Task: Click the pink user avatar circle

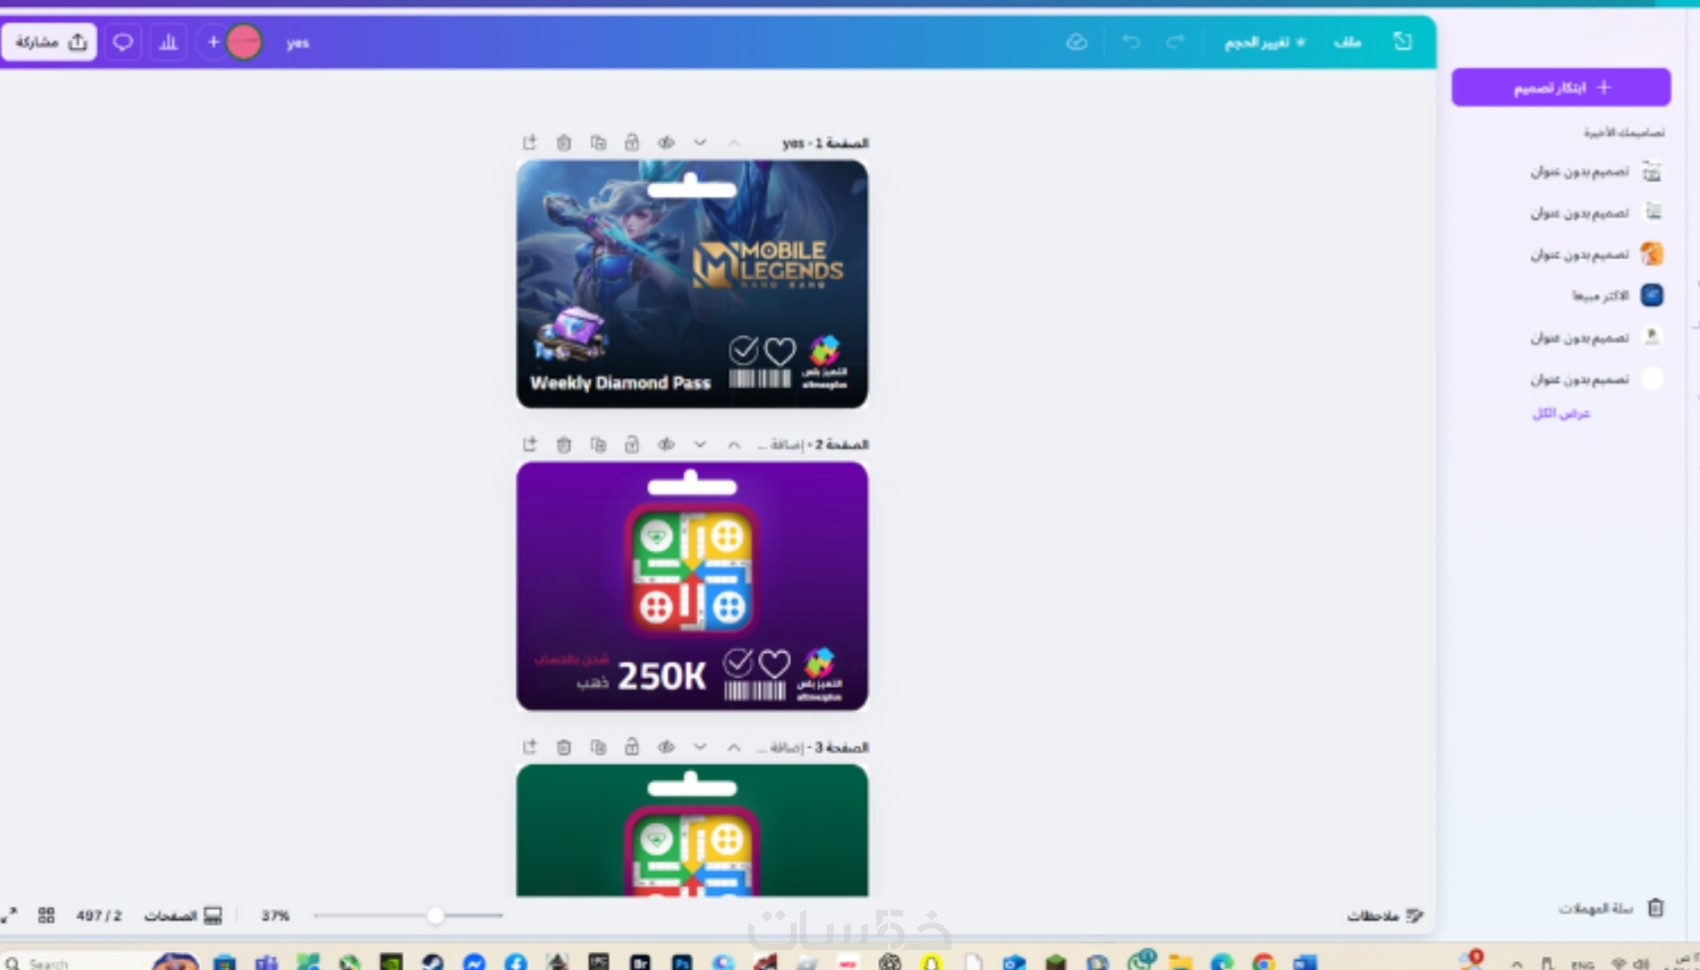Action: click(244, 42)
